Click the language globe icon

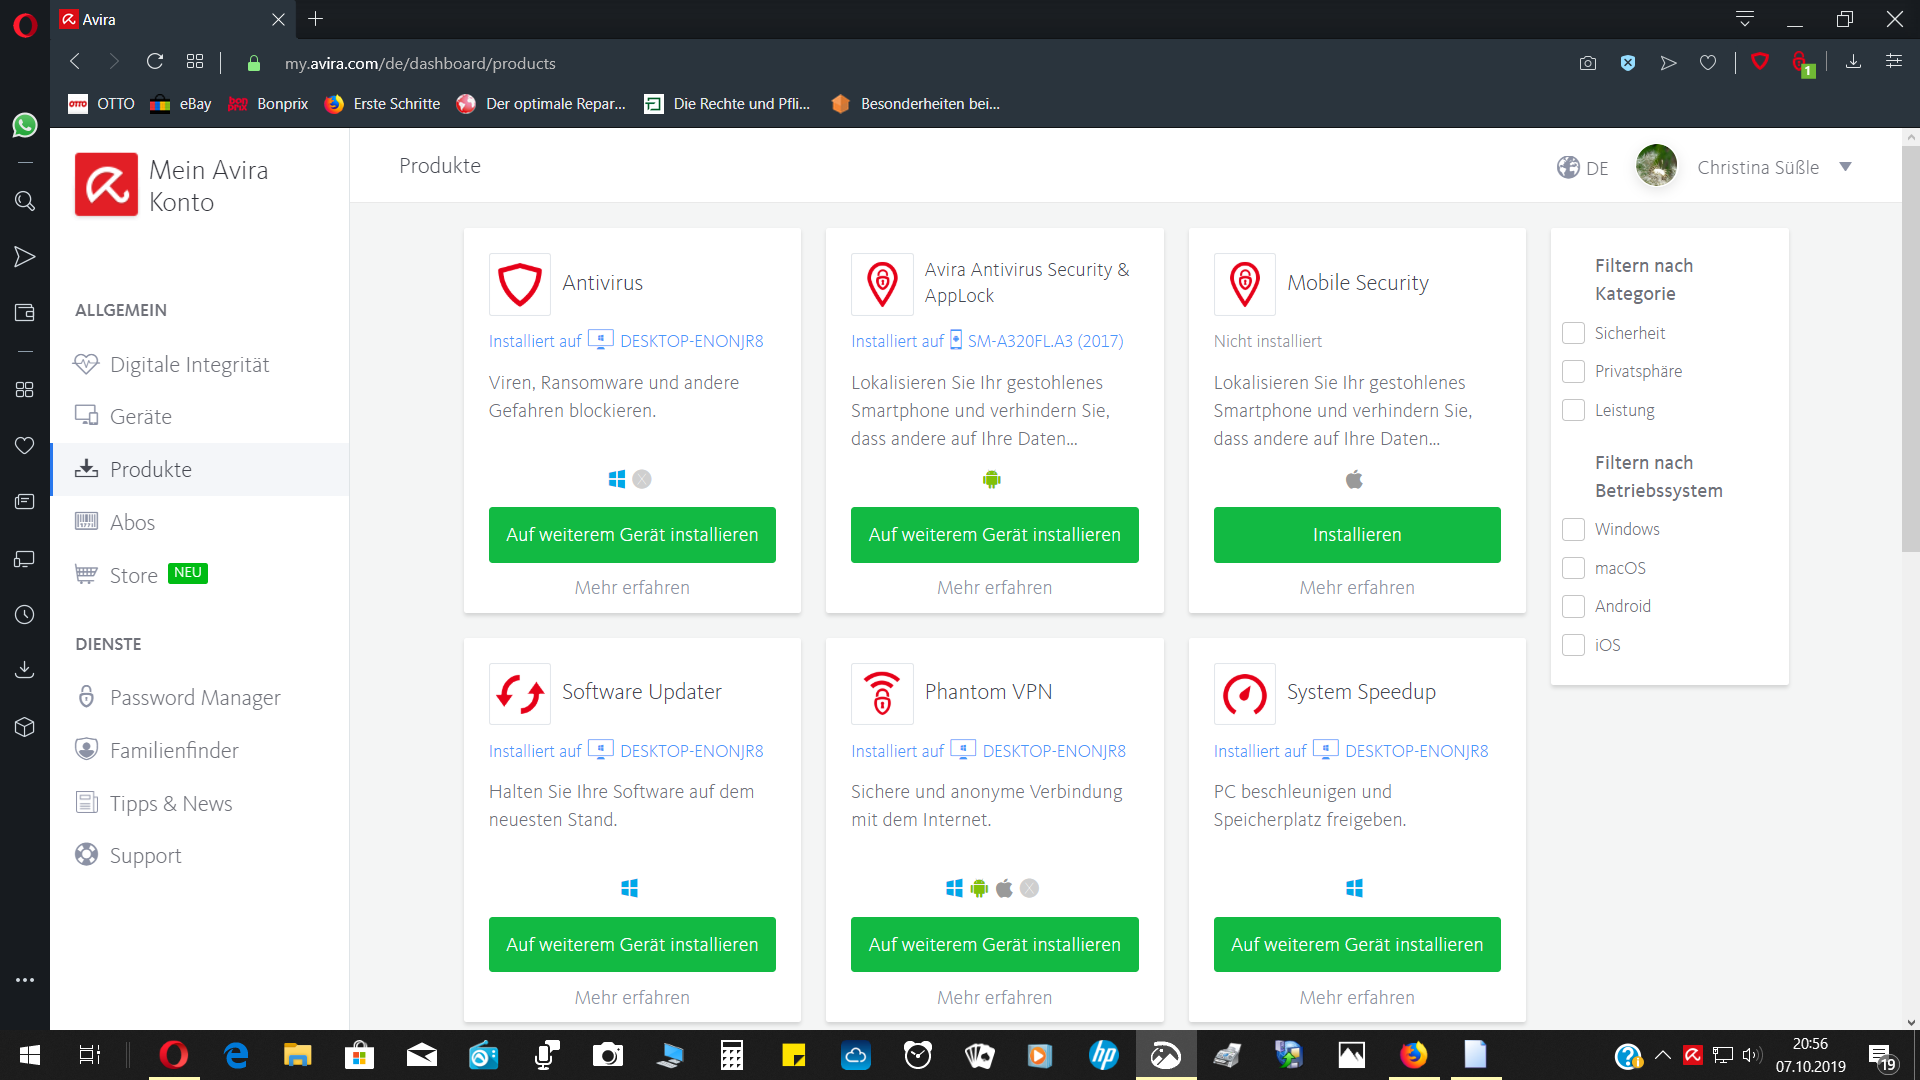(x=1568, y=167)
